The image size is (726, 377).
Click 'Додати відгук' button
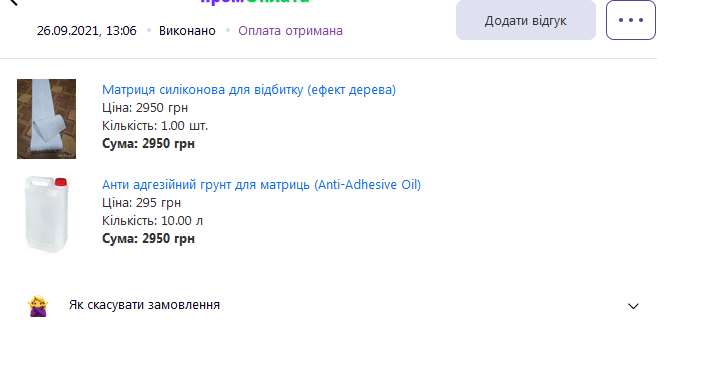click(526, 20)
